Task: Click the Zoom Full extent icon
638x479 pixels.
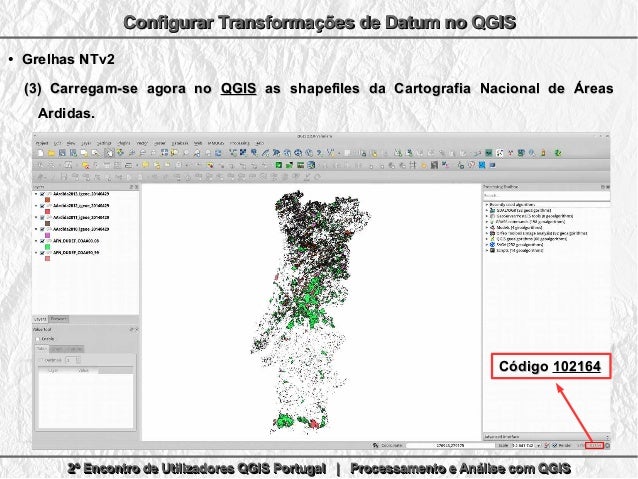Action: click(x=164, y=153)
